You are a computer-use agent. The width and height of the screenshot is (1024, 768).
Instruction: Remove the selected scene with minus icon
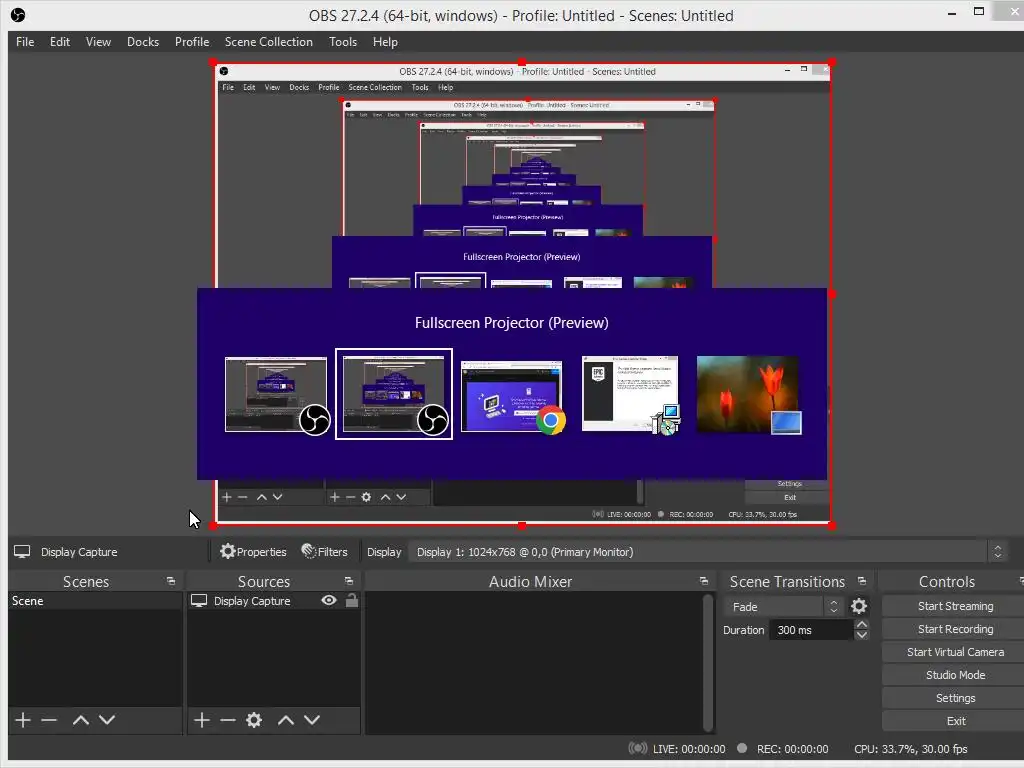pos(49,720)
